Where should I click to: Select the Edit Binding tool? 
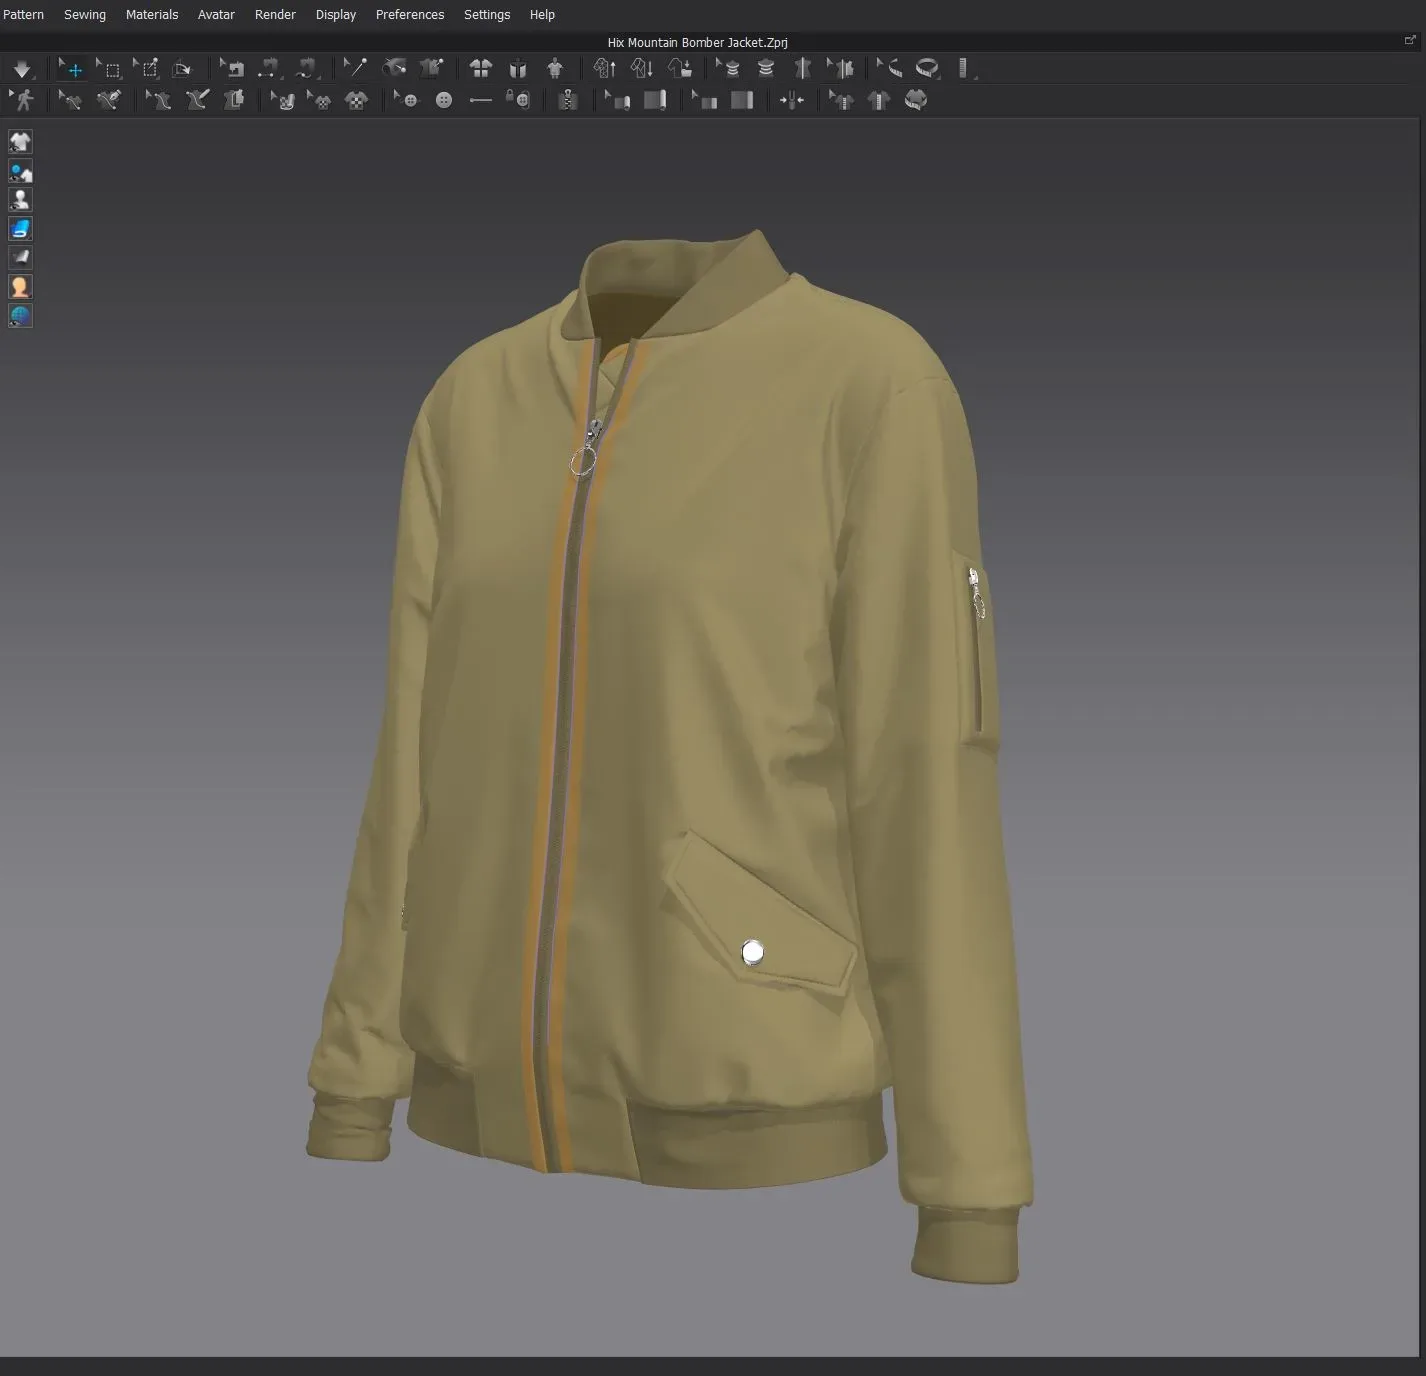click(x=705, y=100)
